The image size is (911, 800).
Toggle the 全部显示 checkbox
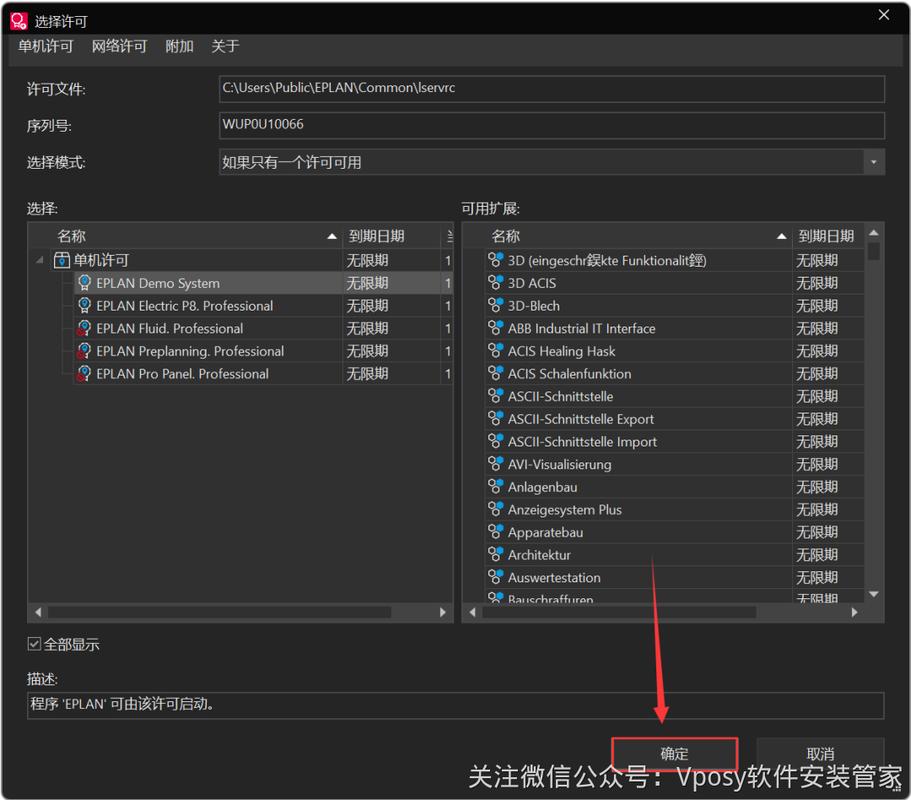point(34,644)
